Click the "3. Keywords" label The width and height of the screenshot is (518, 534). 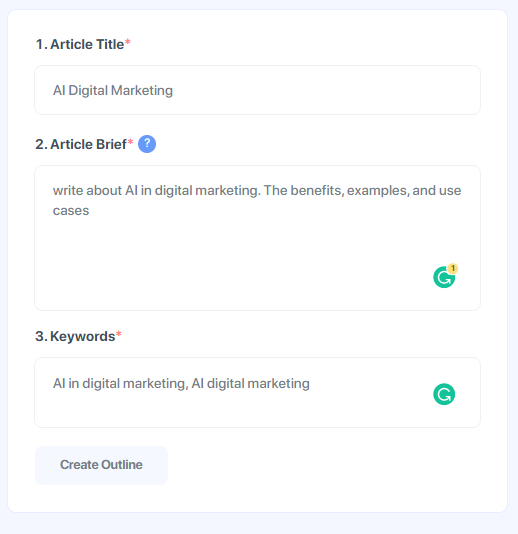75,336
